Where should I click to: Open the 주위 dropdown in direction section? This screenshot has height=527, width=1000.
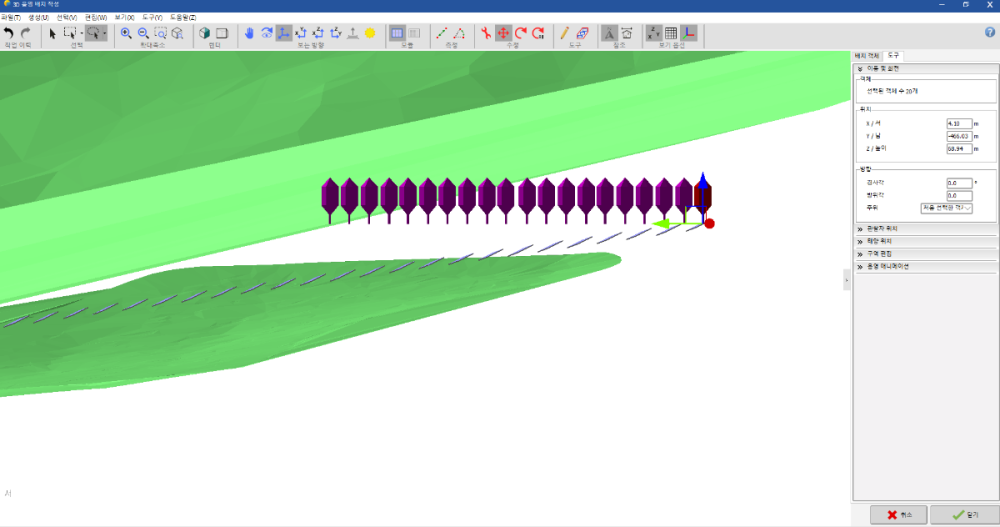tap(946, 208)
